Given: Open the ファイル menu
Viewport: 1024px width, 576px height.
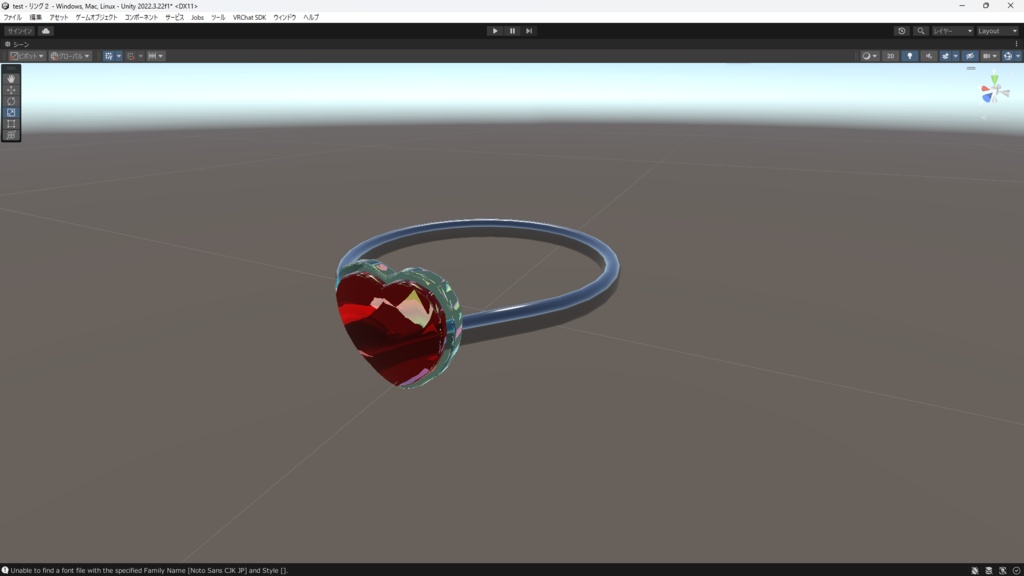Looking at the screenshot, I should [12, 18].
